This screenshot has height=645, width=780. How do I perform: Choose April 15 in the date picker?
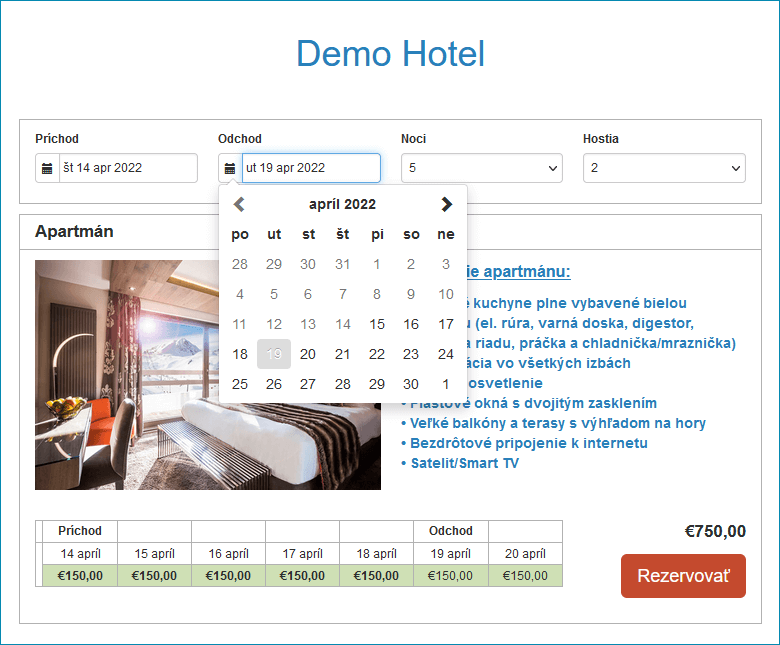(377, 324)
